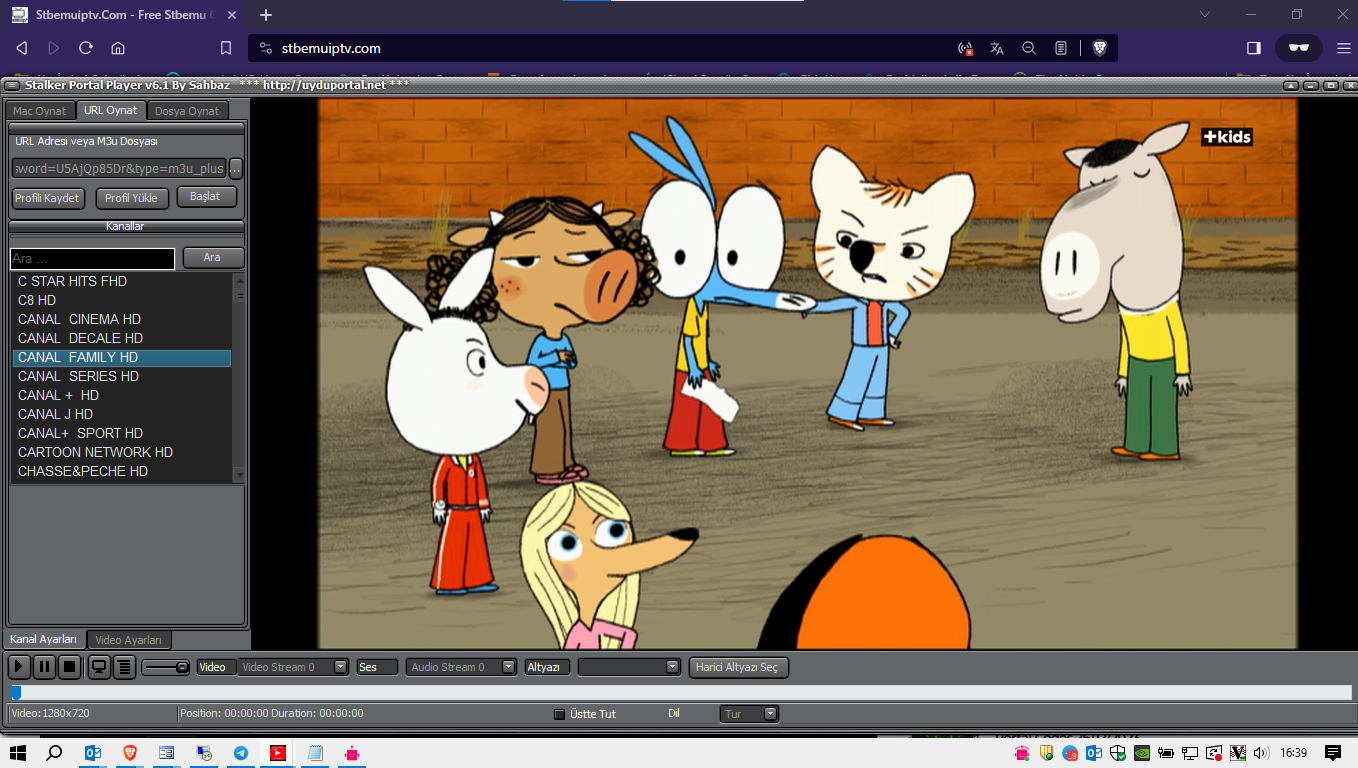1358x768 pixels.
Task: Select channel C8 HD
Action: tap(122, 300)
